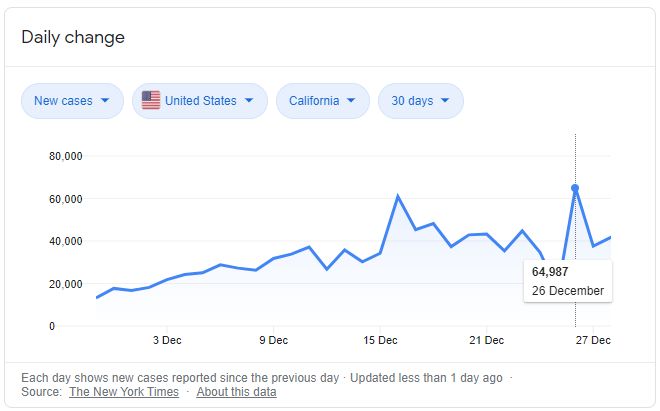
Task: Click the 27 Dec axis label
Action: tap(593, 340)
